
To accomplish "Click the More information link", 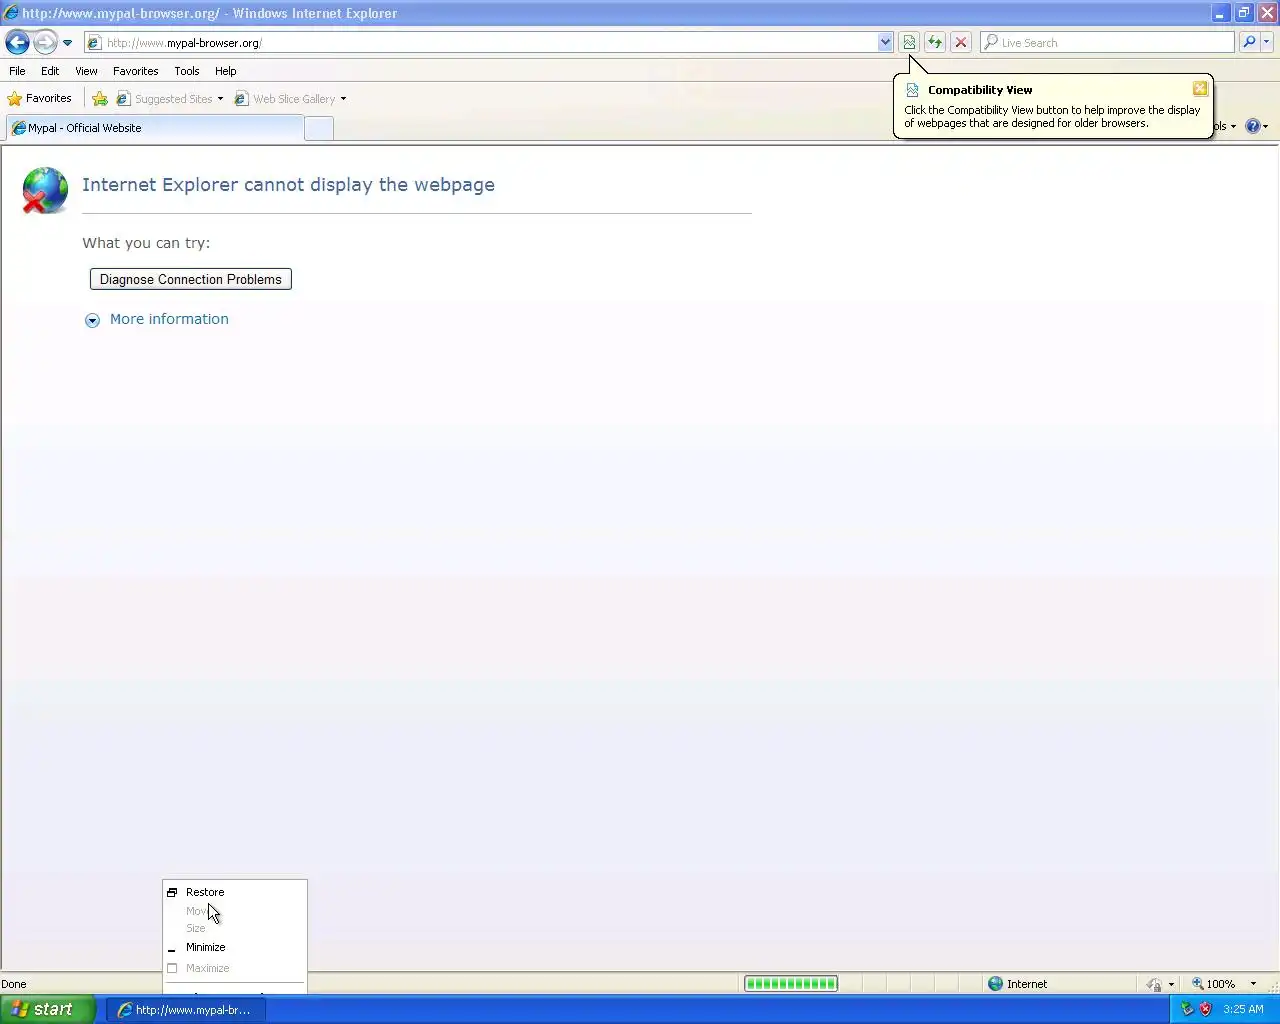I will [169, 319].
